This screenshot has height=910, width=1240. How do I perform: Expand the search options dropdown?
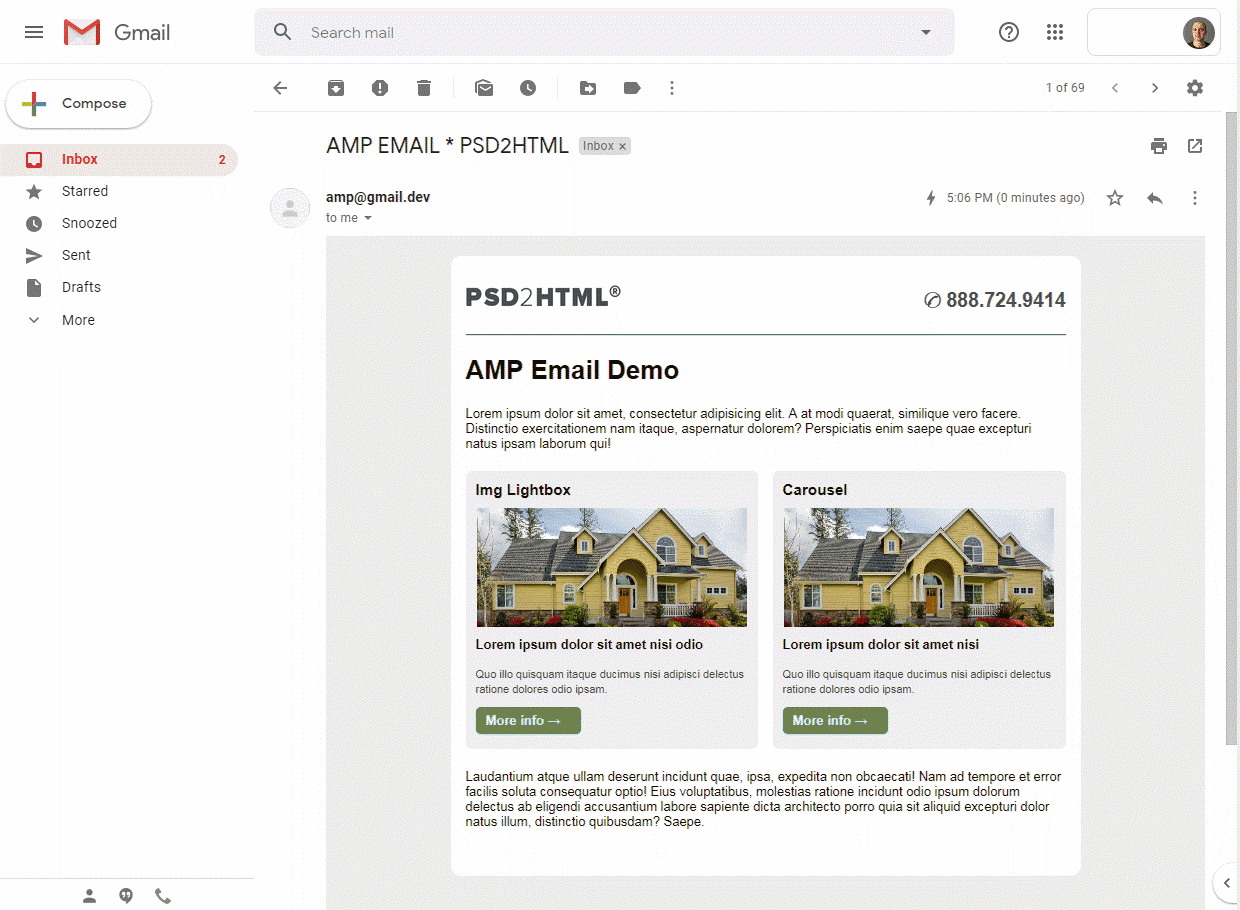click(x=926, y=31)
